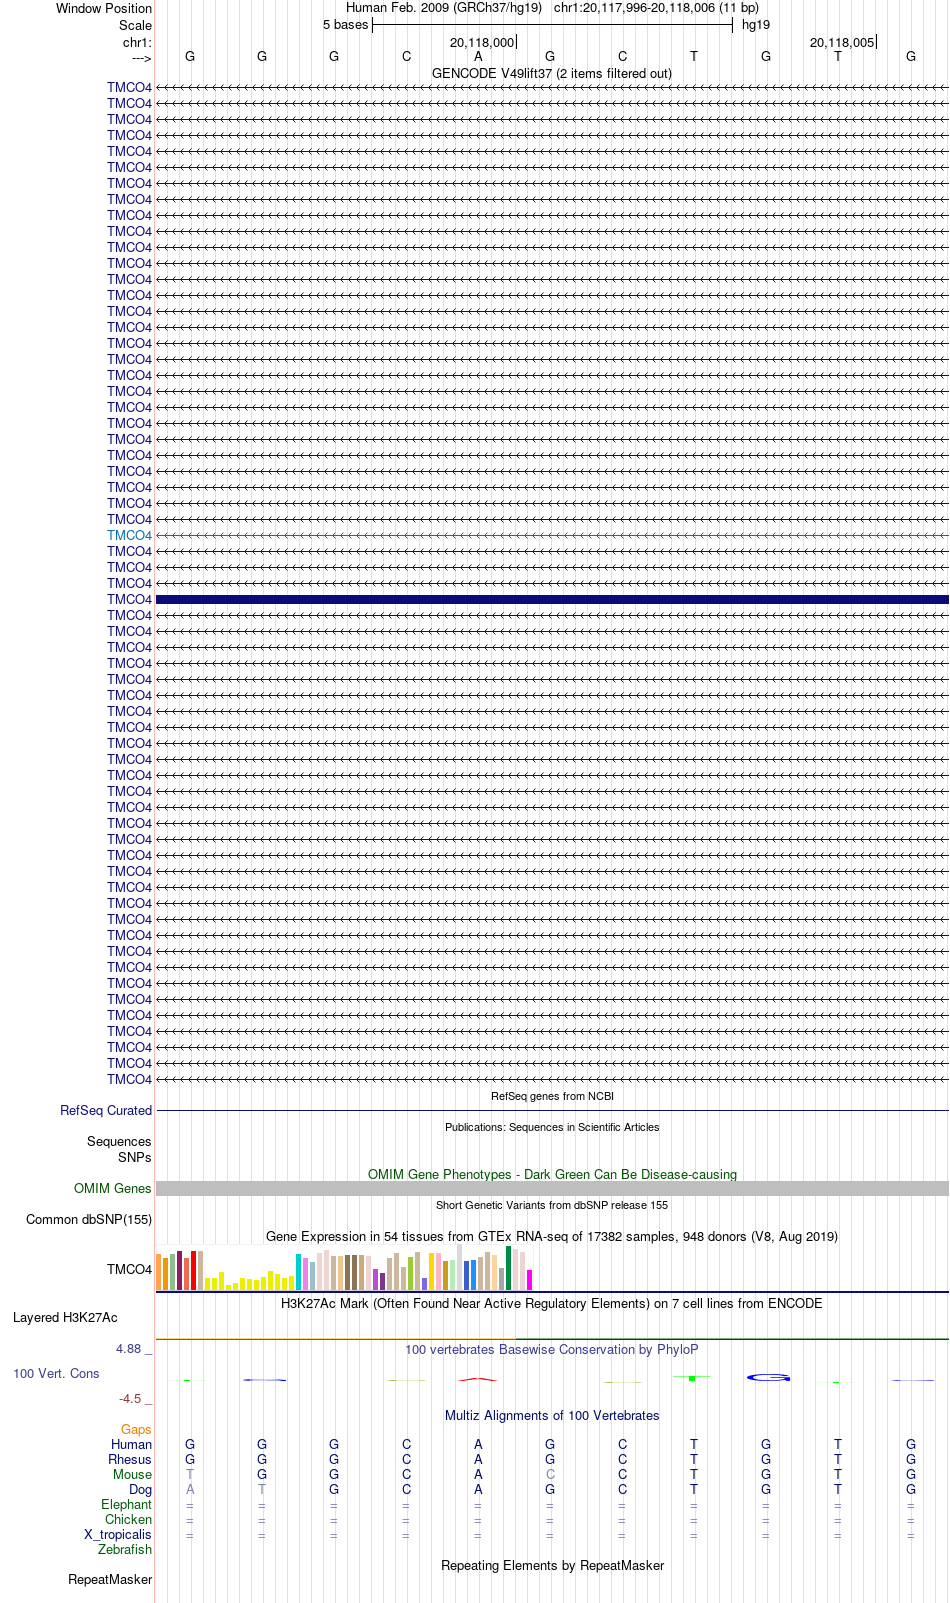
Task: Click the large blue G PhyloP logo
Action: point(768,1377)
